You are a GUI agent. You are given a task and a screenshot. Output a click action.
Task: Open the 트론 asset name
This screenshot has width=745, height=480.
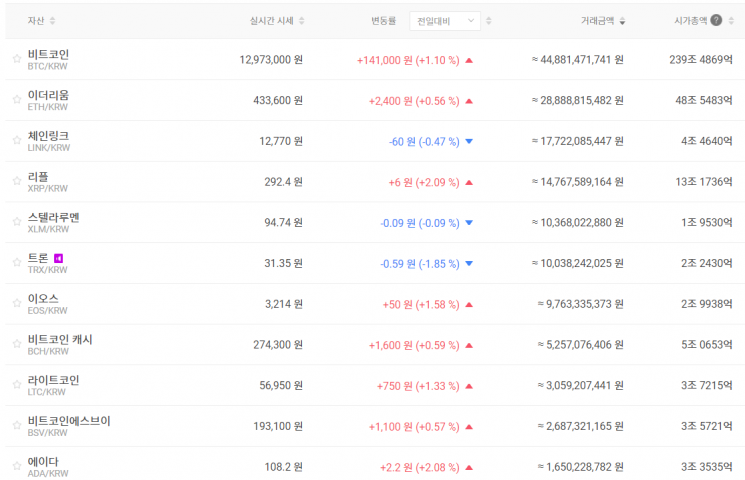pos(38,258)
